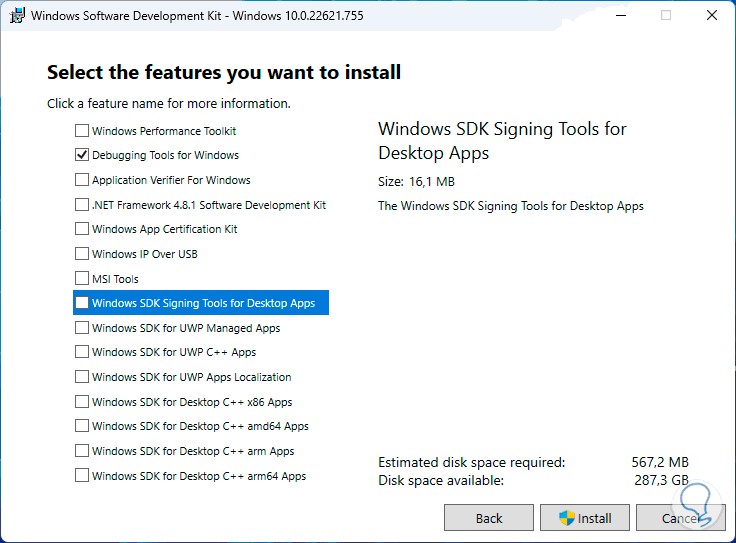The height and width of the screenshot is (543, 736).
Task: Enable Windows App Certification Kit checkbox
Action: click(82, 229)
